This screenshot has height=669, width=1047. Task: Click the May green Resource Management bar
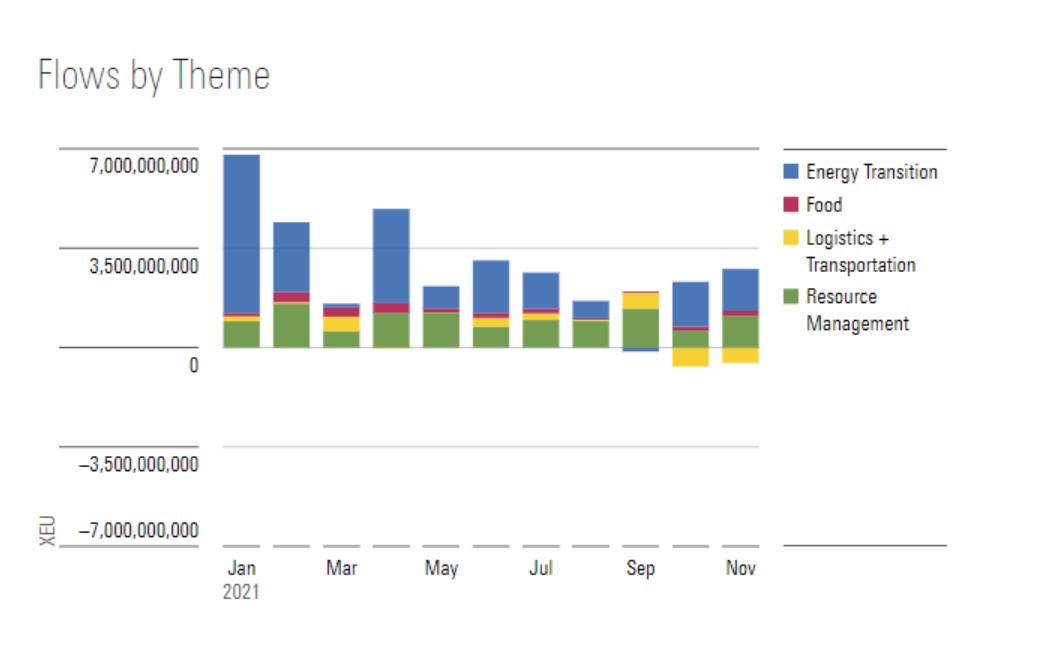coord(441,330)
